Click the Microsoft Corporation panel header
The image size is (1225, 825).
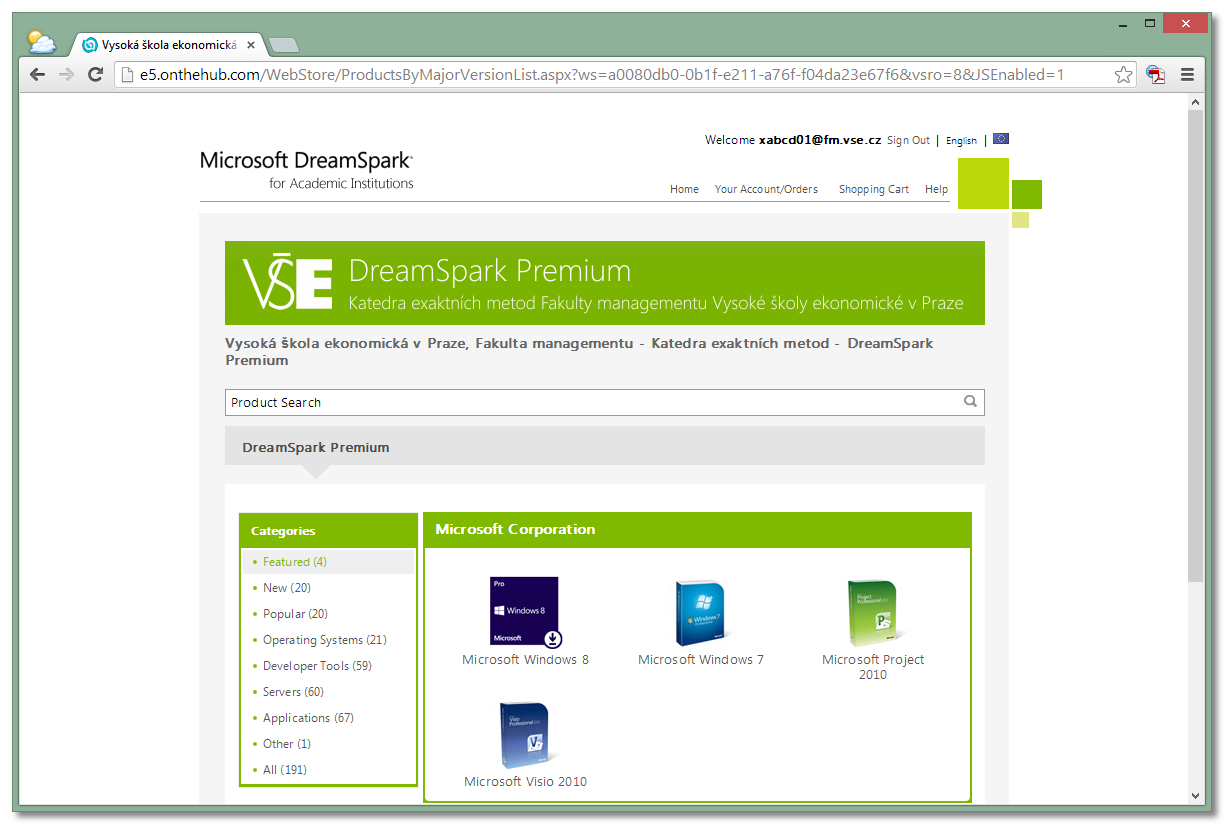pos(697,530)
